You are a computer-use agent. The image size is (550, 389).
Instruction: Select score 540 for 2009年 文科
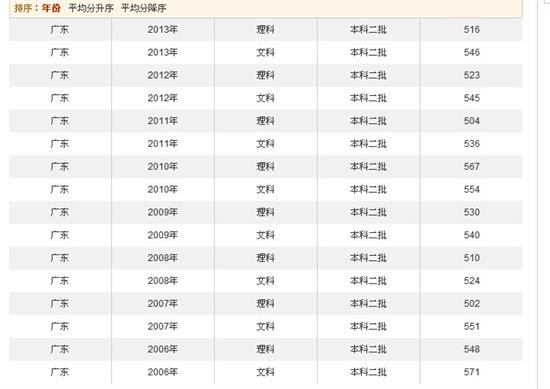pyautogui.click(x=471, y=235)
